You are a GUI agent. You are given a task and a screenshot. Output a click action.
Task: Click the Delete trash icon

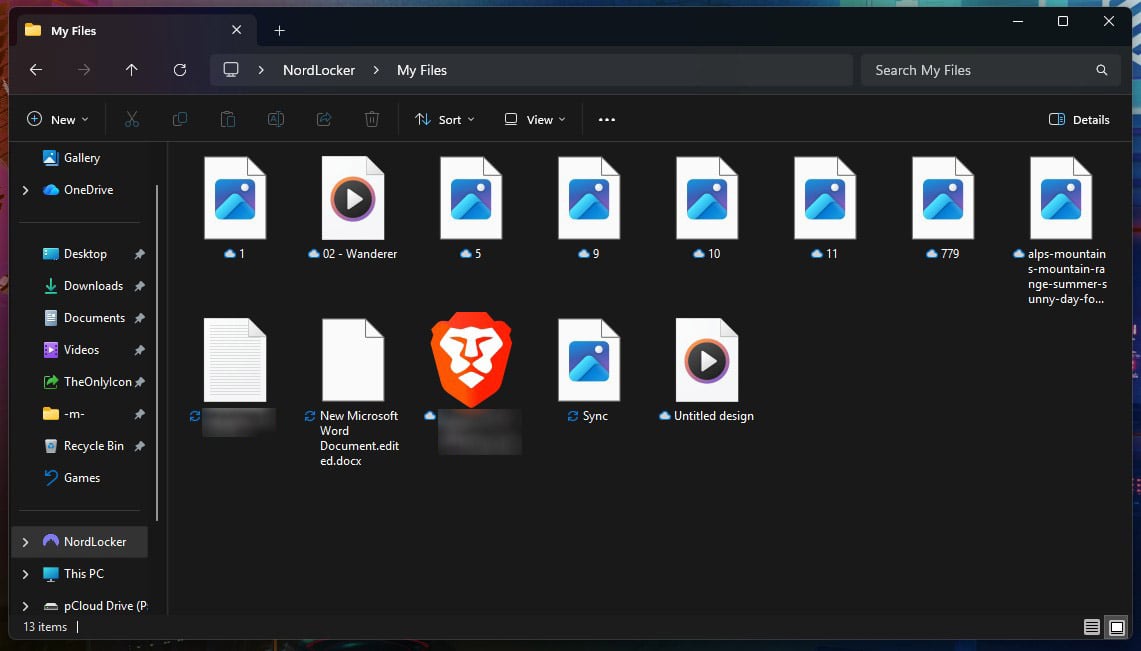372,119
